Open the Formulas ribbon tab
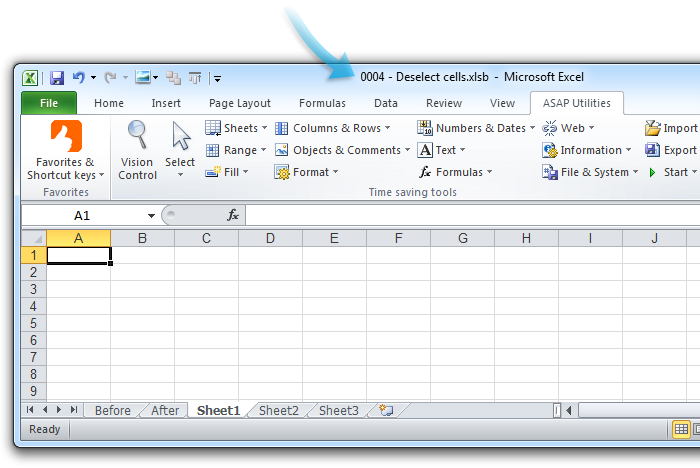The height and width of the screenshot is (468, 700). (x=322, y=103)
